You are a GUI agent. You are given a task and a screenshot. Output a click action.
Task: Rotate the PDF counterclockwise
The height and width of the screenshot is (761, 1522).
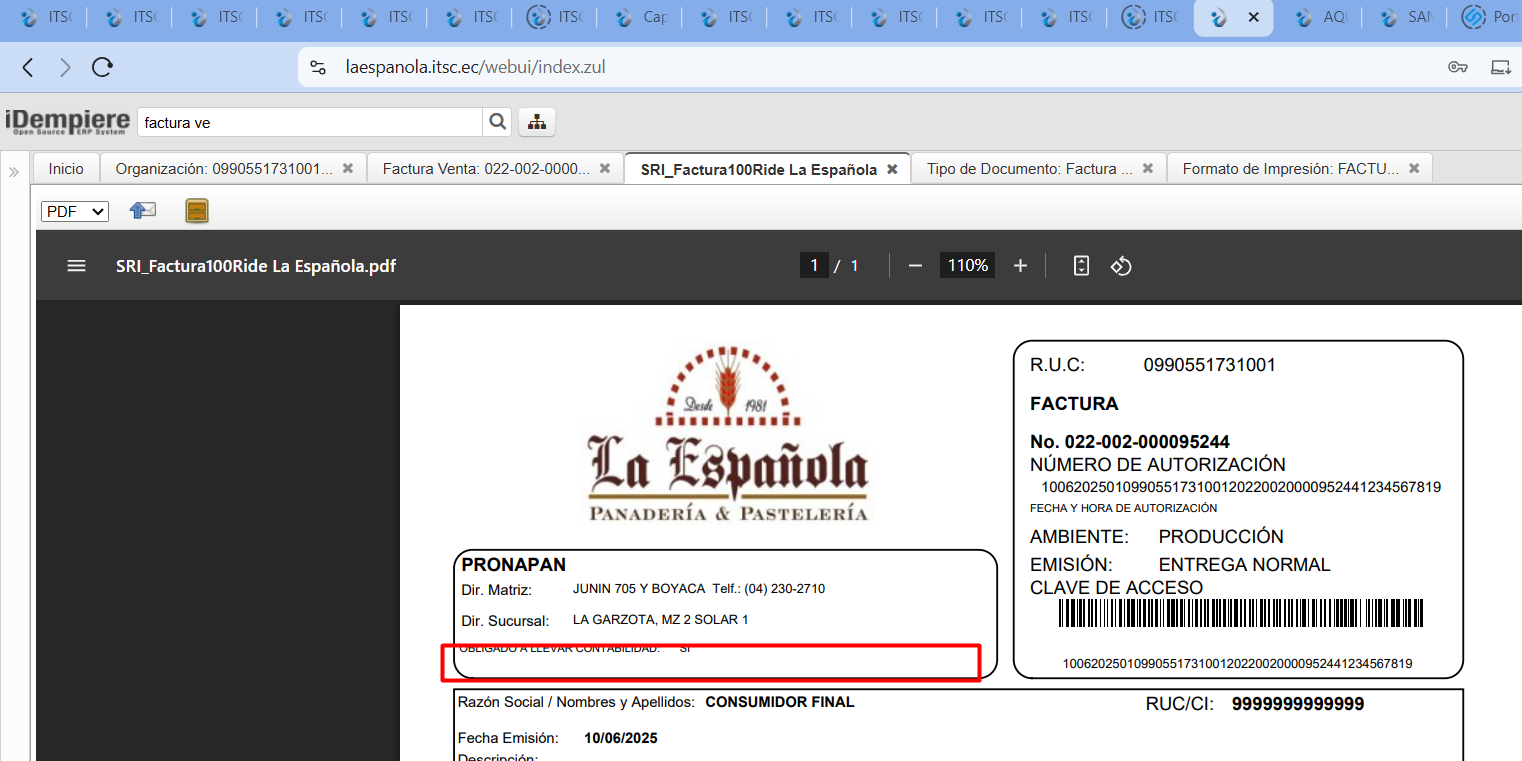(1121, 266)
